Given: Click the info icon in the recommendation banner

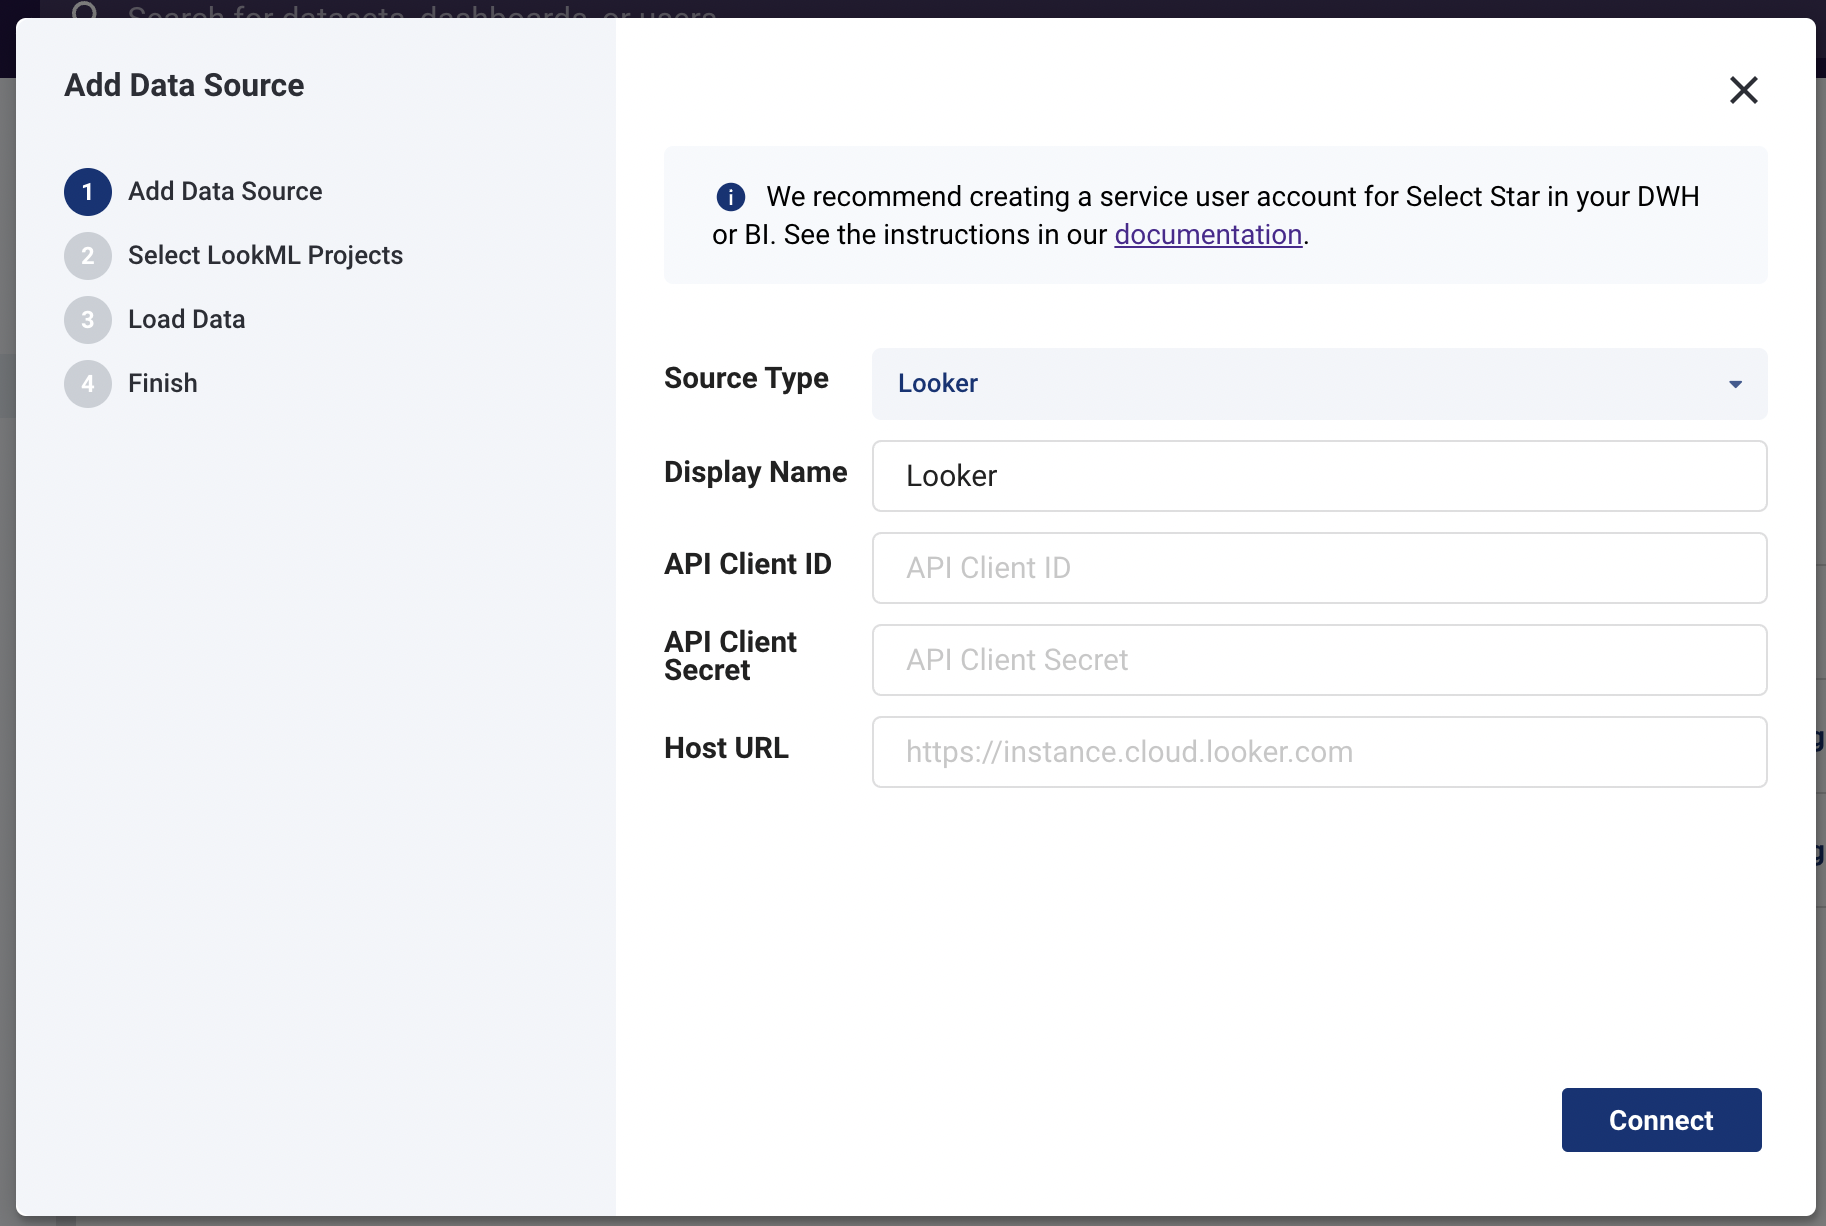Looking at the screenshot, I should coord(731,197).
